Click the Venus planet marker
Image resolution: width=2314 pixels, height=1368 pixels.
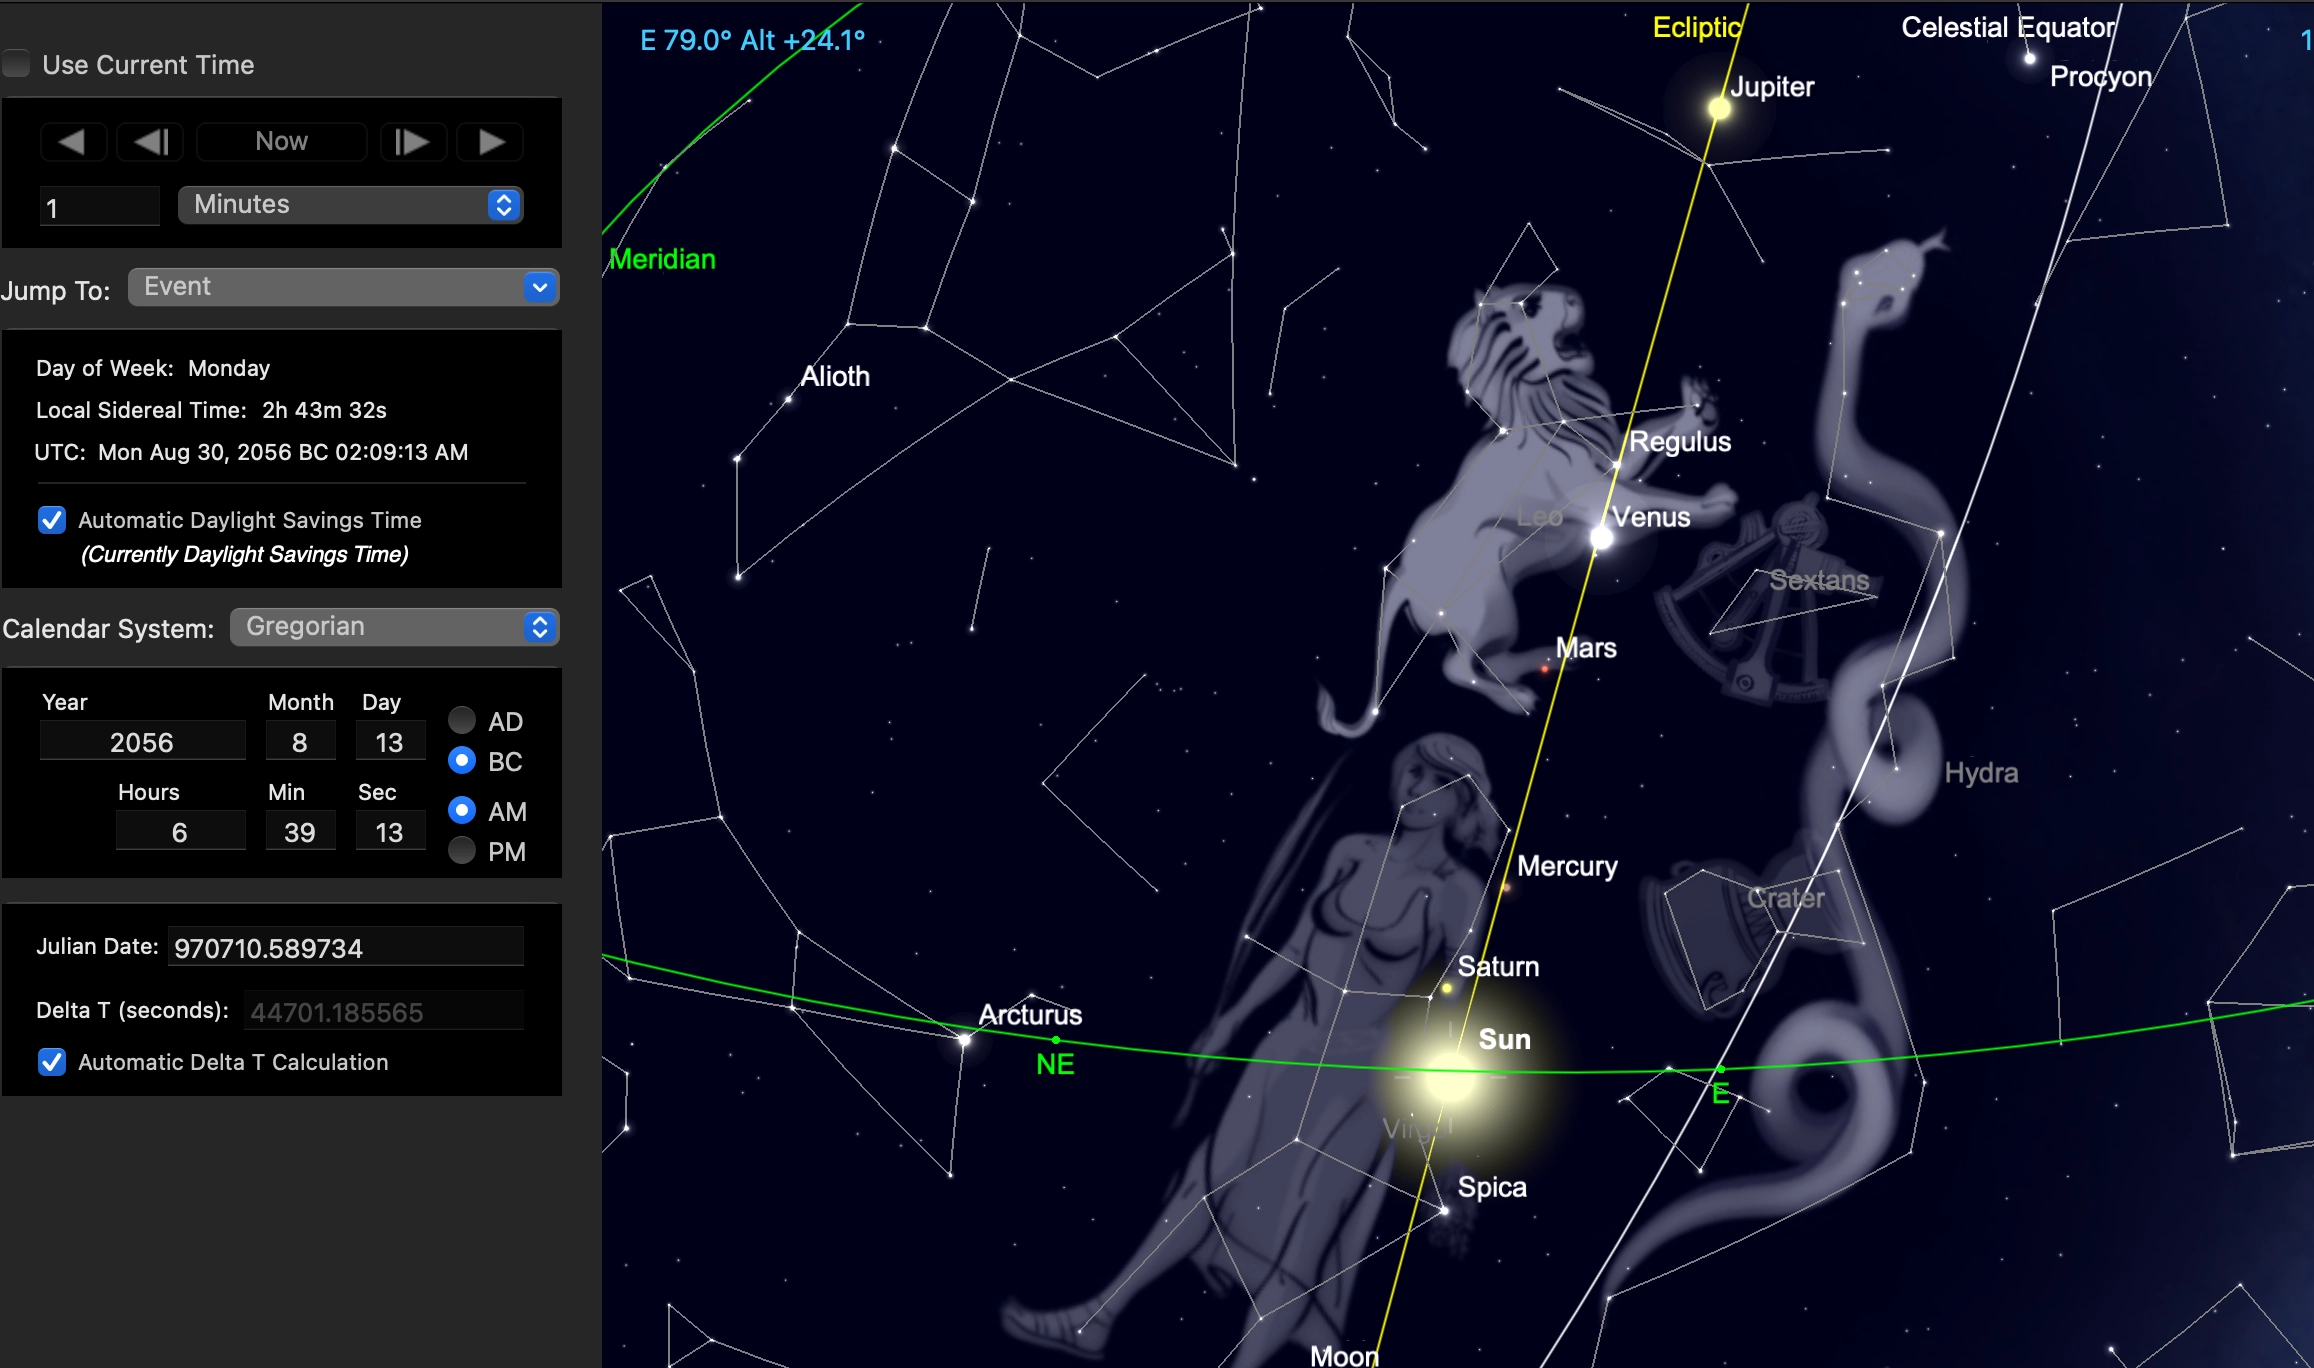click(1601, 538)
